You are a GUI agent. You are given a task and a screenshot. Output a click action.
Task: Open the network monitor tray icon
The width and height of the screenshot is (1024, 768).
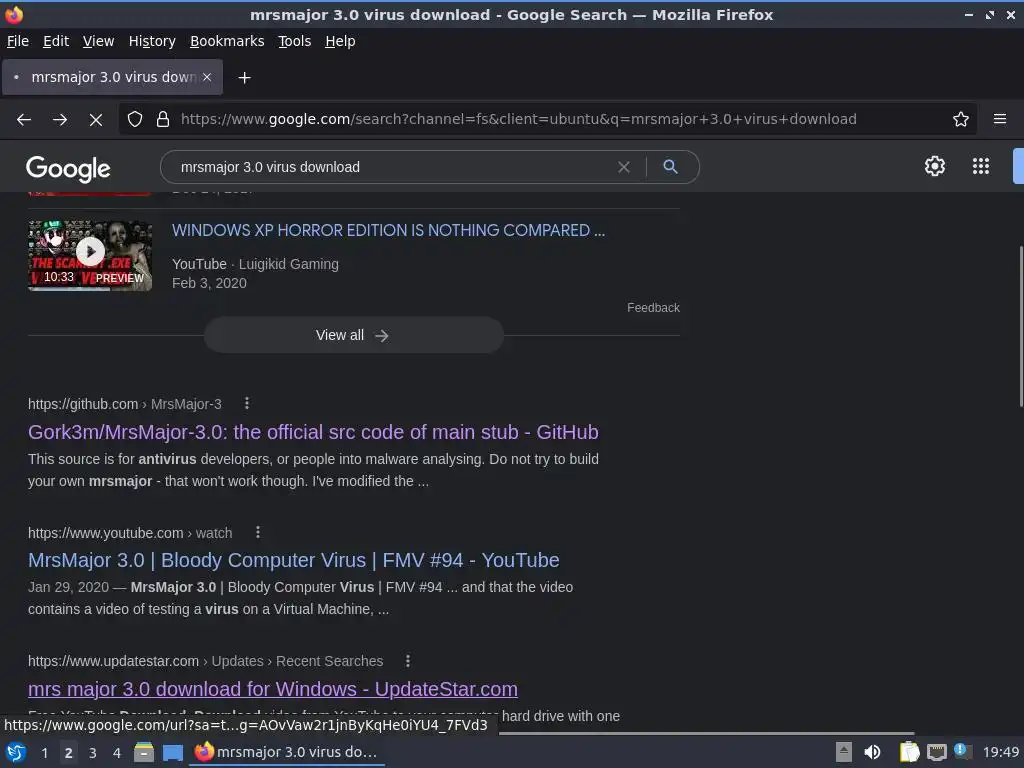936,752
